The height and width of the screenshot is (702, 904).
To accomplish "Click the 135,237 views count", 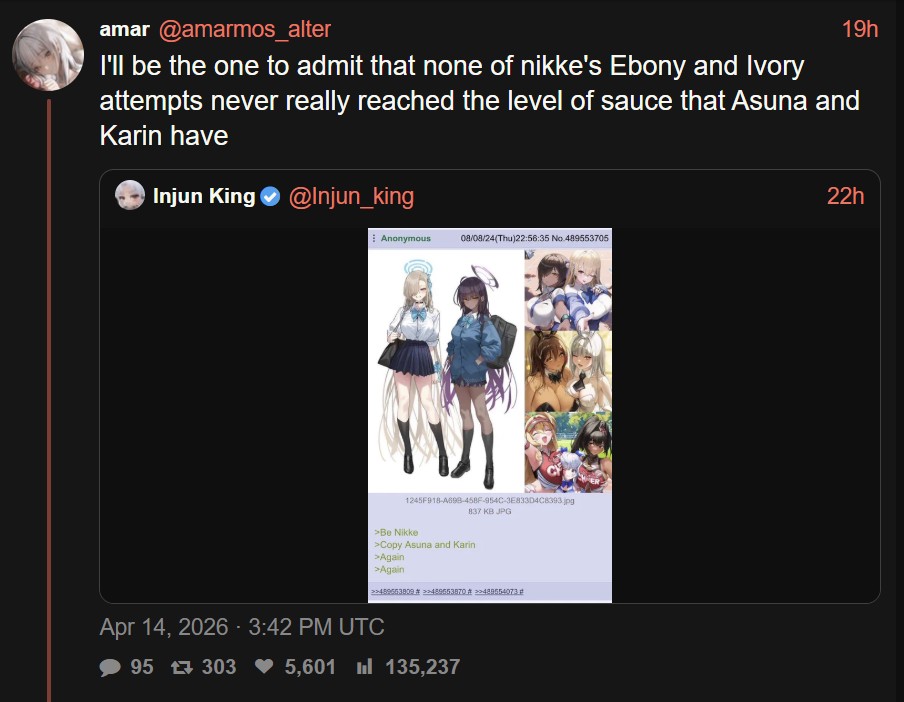I will pos(423,667).
